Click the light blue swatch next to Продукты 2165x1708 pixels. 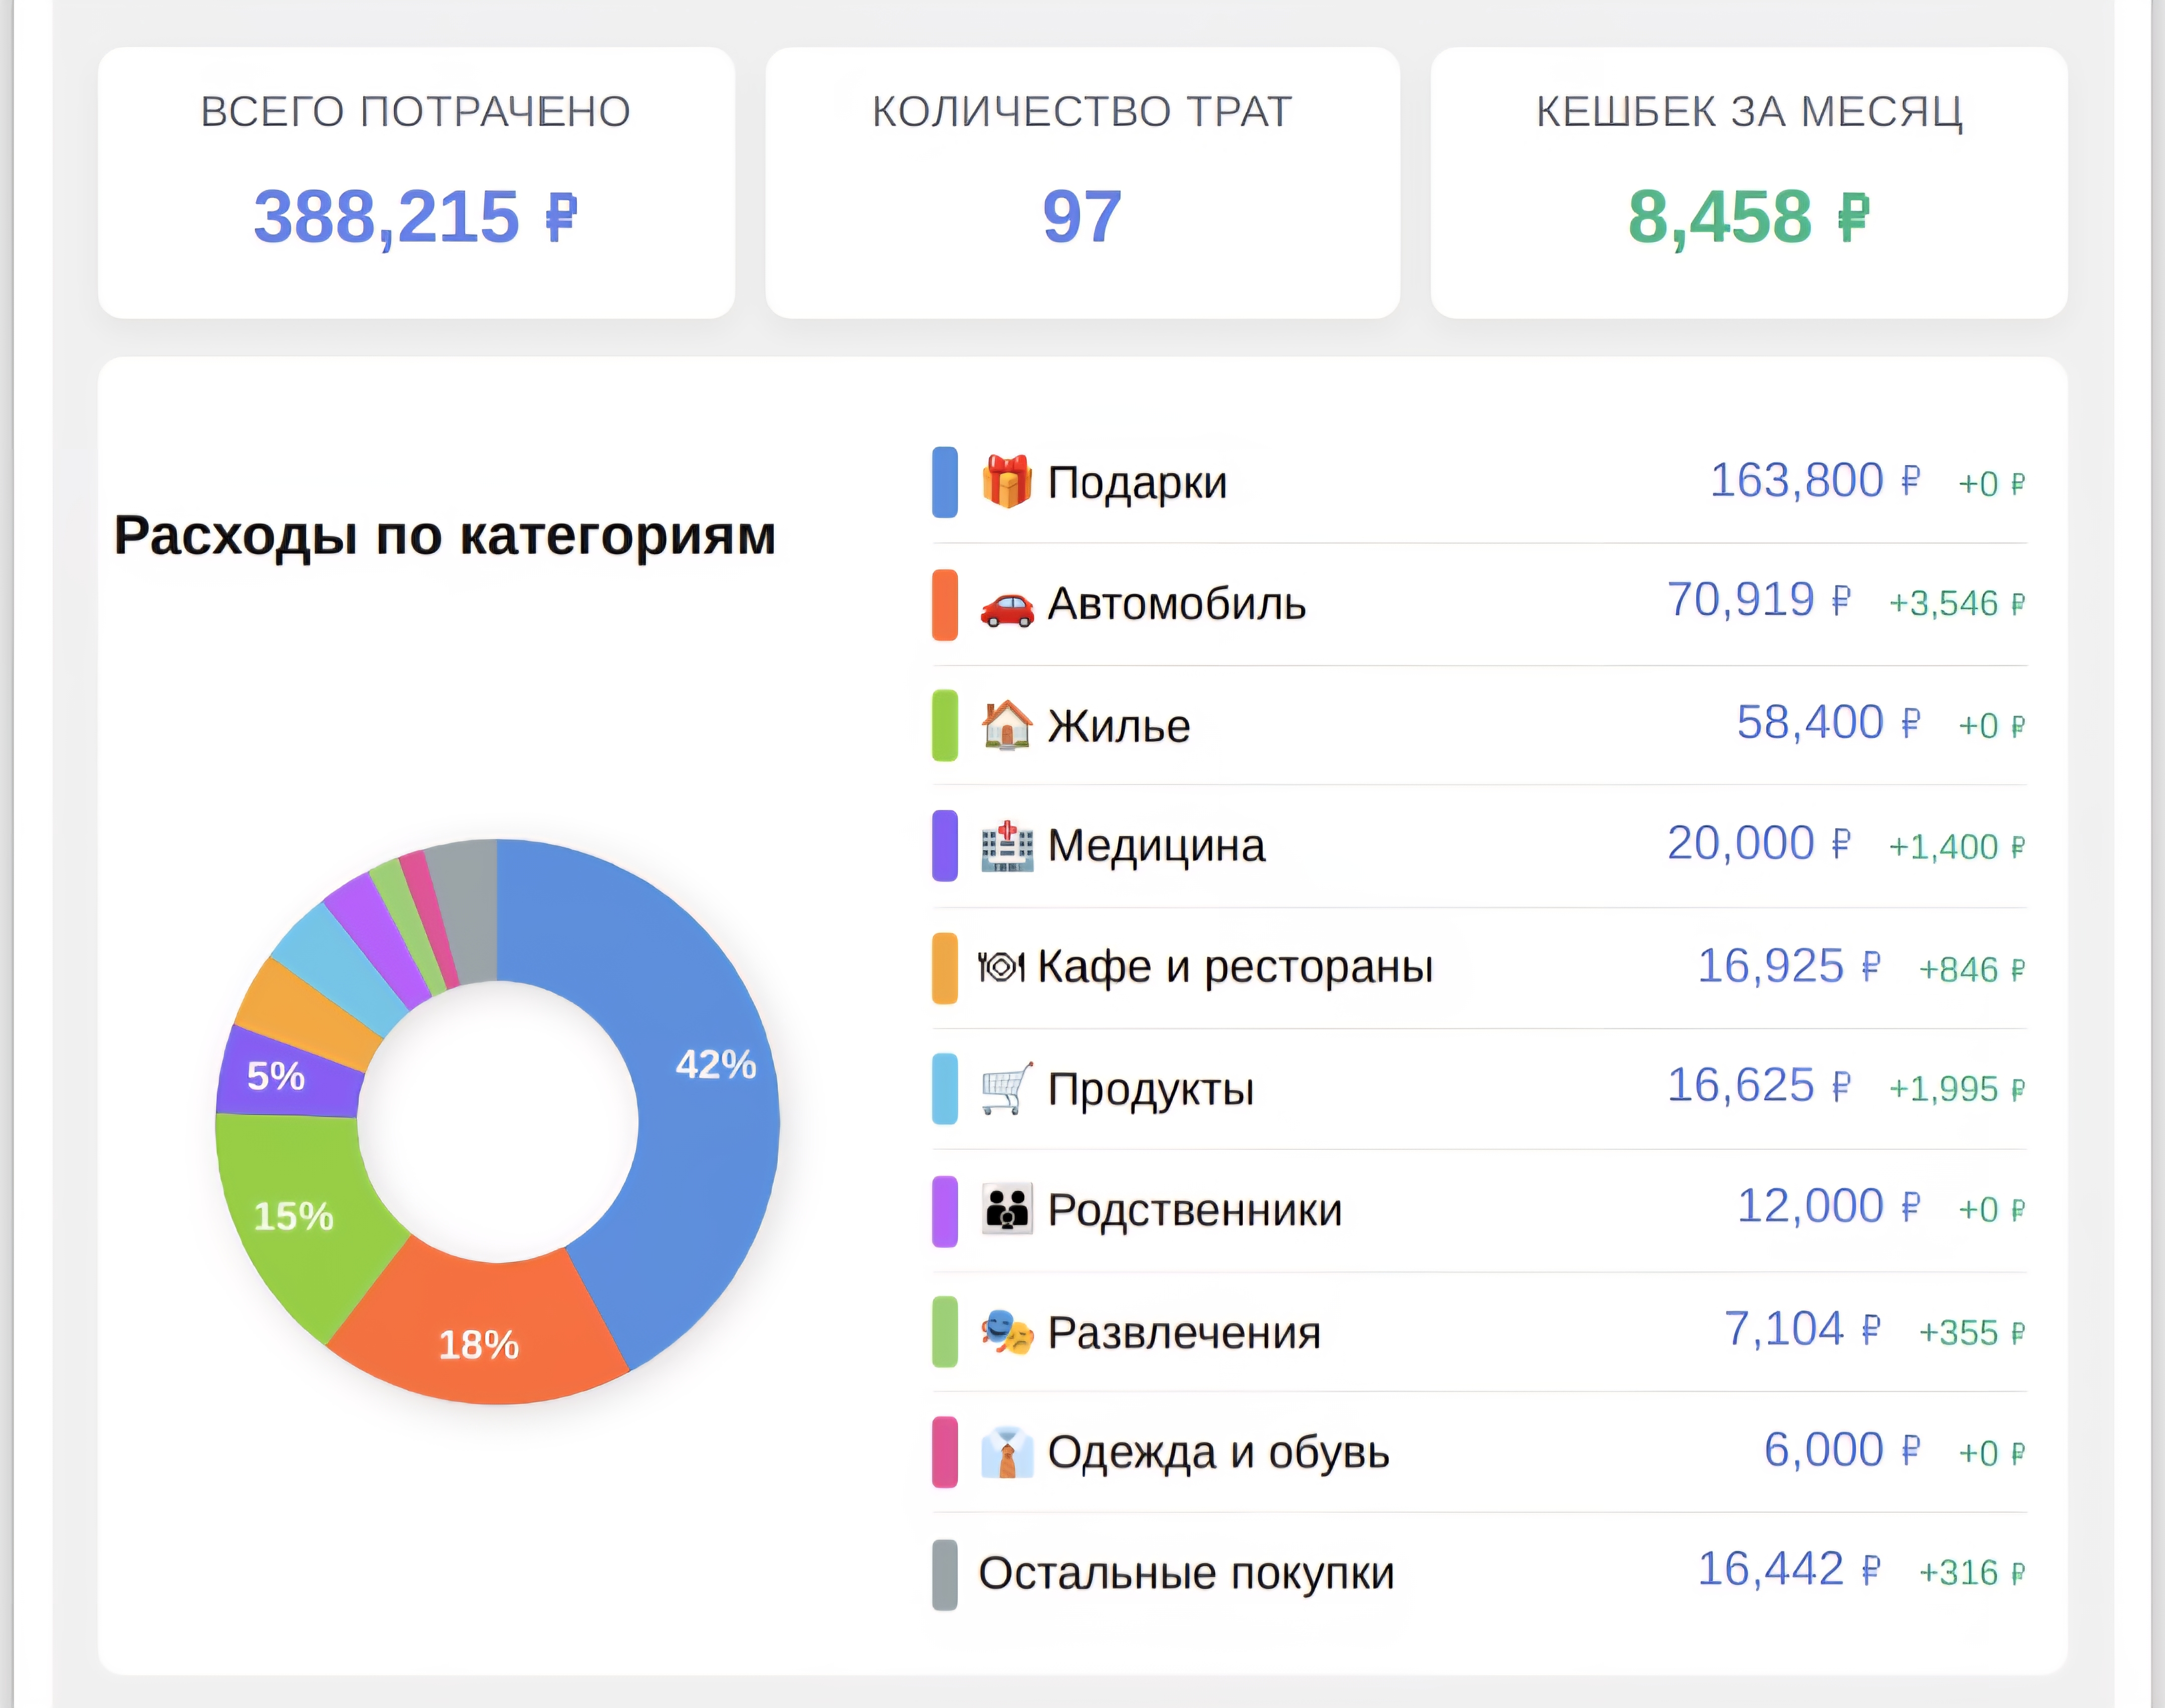944,1088
